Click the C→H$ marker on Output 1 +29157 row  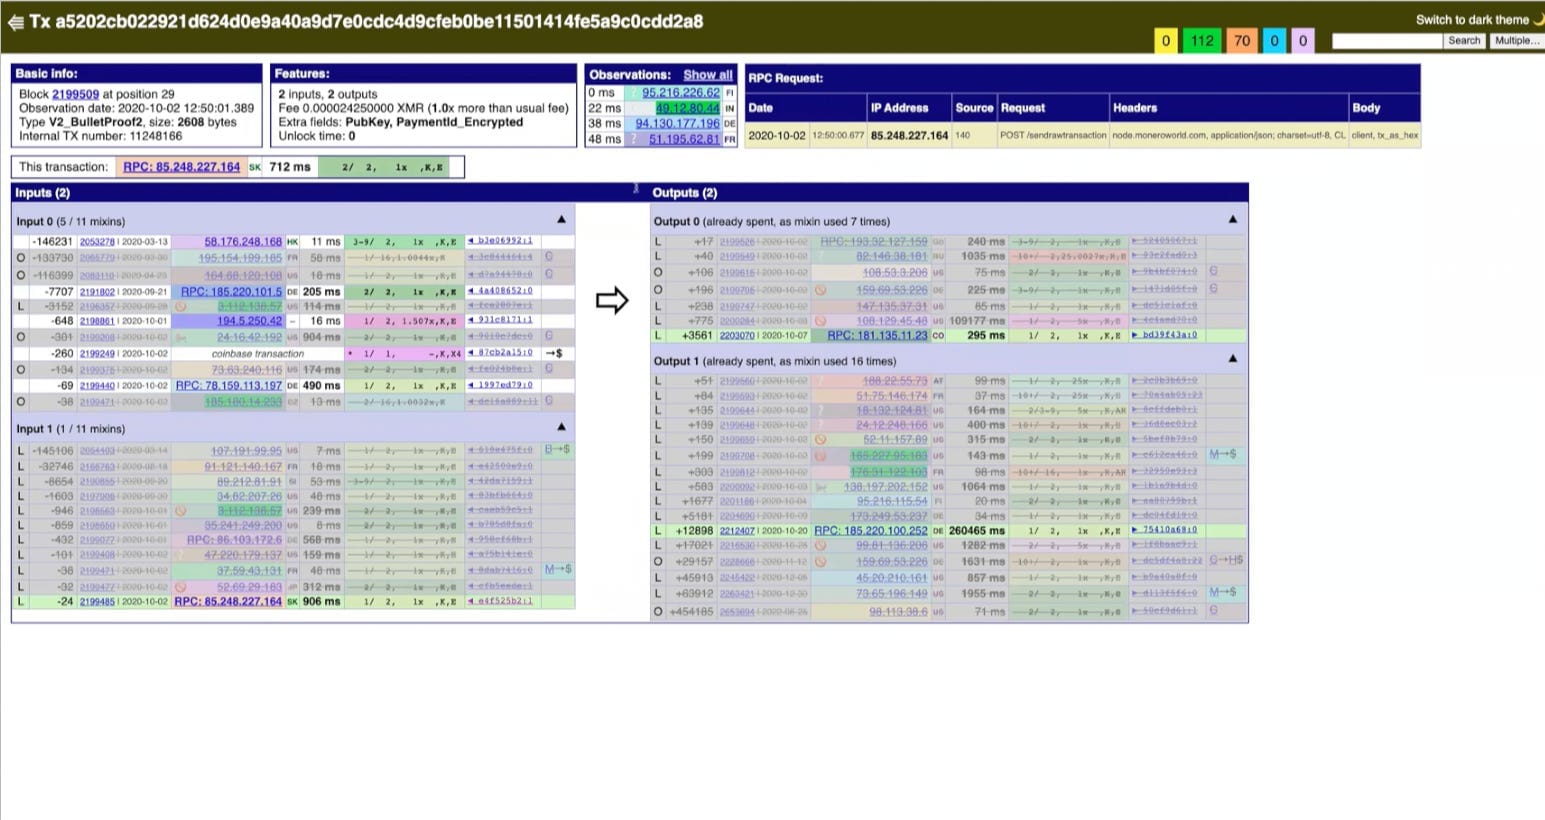[1226, 561]
